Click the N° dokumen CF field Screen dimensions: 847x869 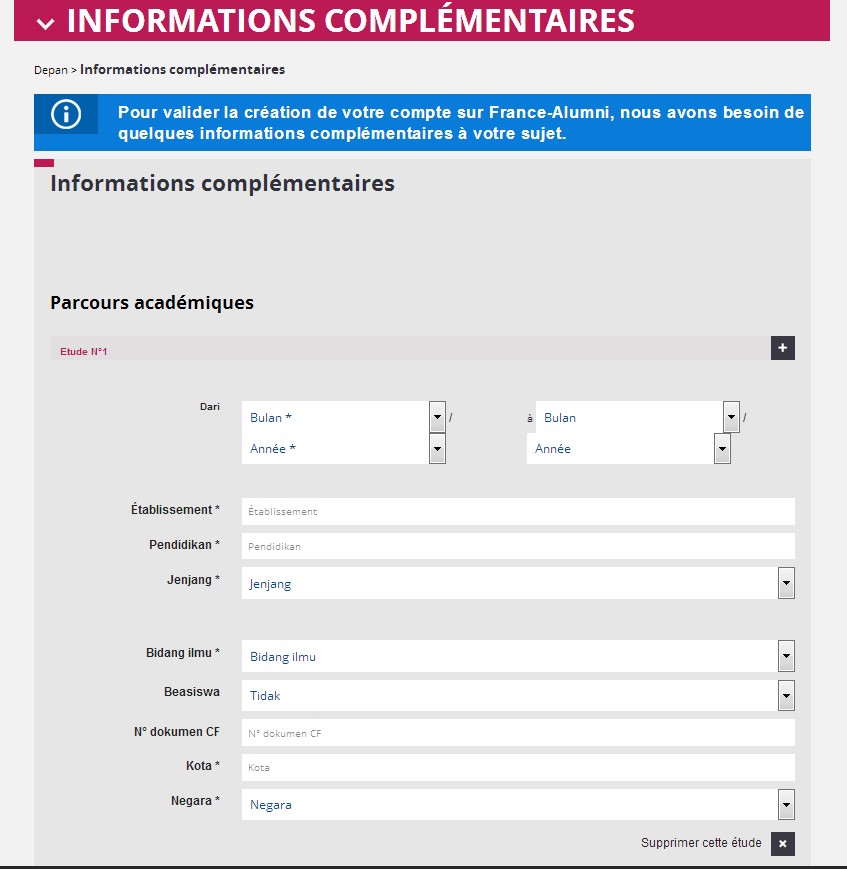pos(518,733)
